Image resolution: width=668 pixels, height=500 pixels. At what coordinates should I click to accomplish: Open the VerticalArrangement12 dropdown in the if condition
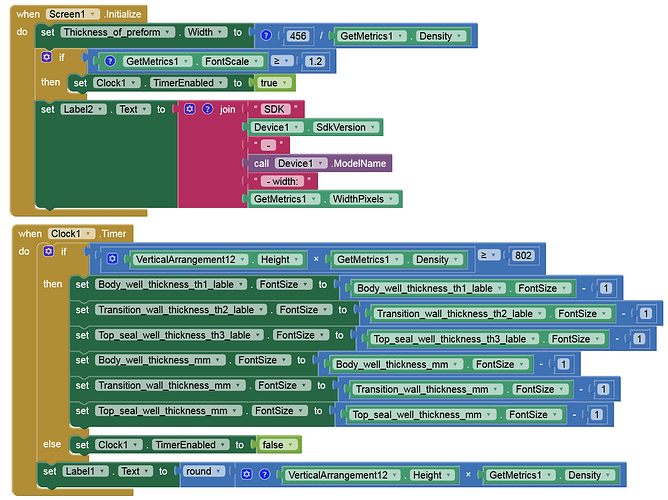click(x=190, y=260)
